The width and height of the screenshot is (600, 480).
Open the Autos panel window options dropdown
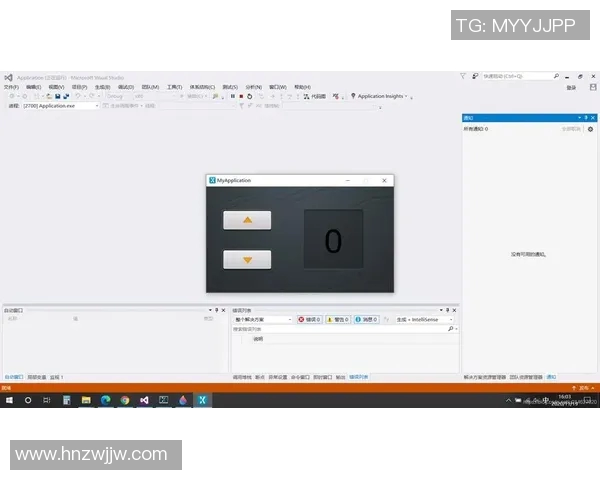click(210, 310)
